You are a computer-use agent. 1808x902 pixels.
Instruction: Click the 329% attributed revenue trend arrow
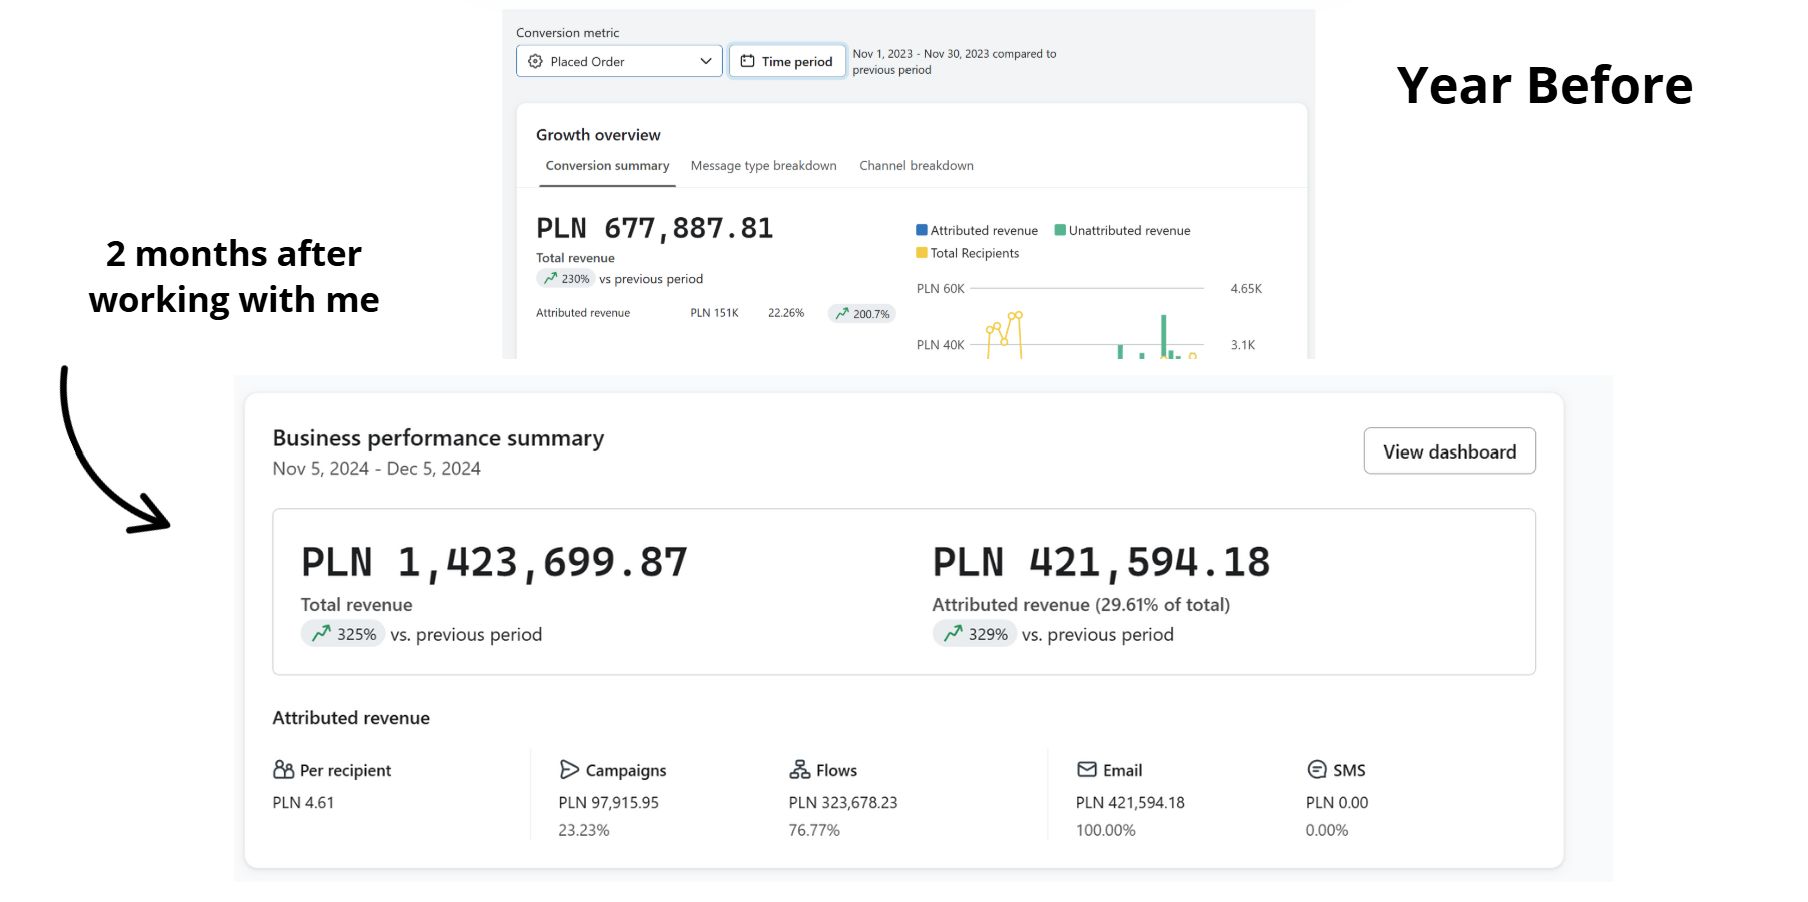click(x=953, y=633)
